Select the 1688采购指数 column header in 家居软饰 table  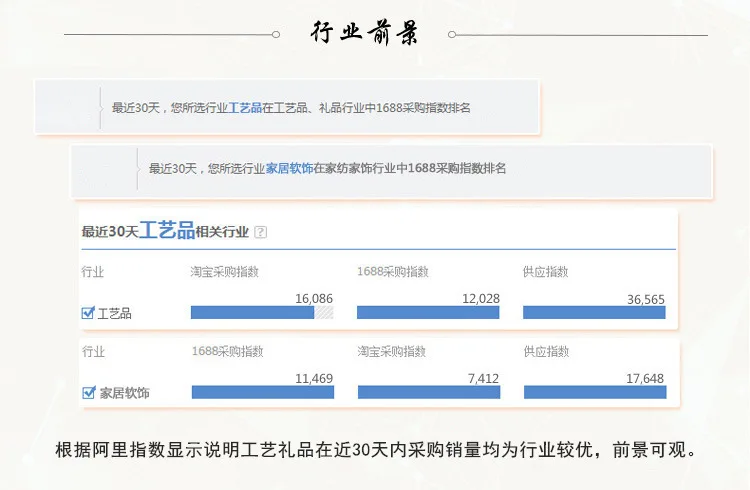228,351
